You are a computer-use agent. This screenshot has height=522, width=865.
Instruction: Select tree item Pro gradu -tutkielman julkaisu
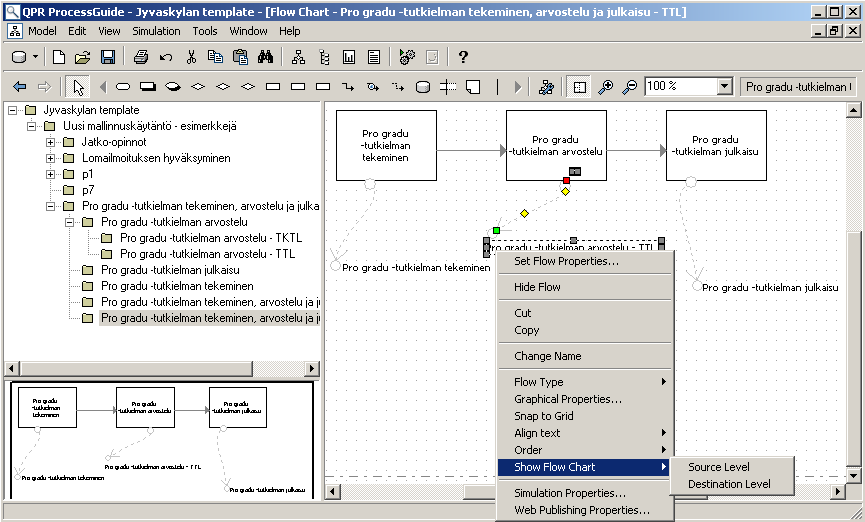[170, 270]
